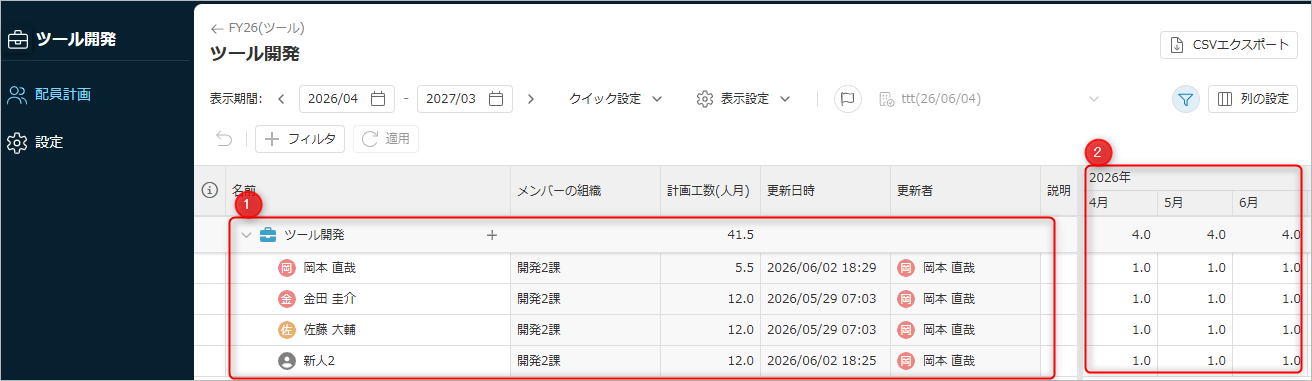Click the briefcase icon in ツール開発 row
1312x381 pixels.
[268, 235]
